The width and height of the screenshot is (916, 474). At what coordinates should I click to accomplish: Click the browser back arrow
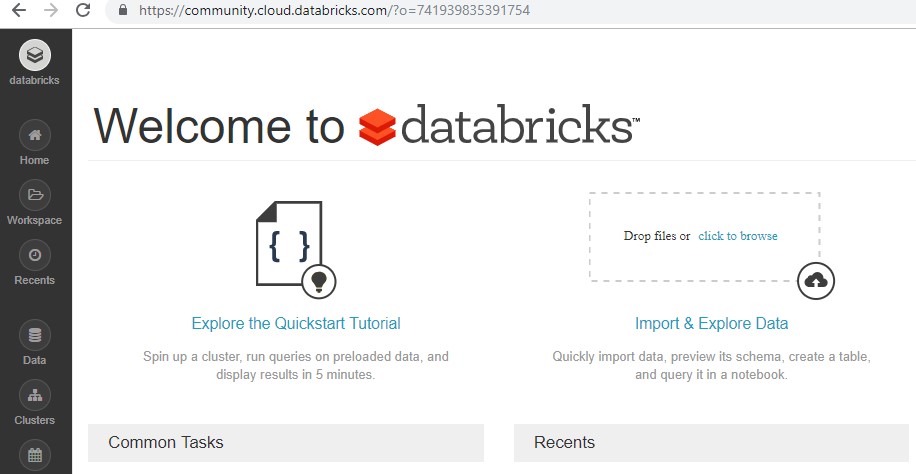[x=18, y=11]
